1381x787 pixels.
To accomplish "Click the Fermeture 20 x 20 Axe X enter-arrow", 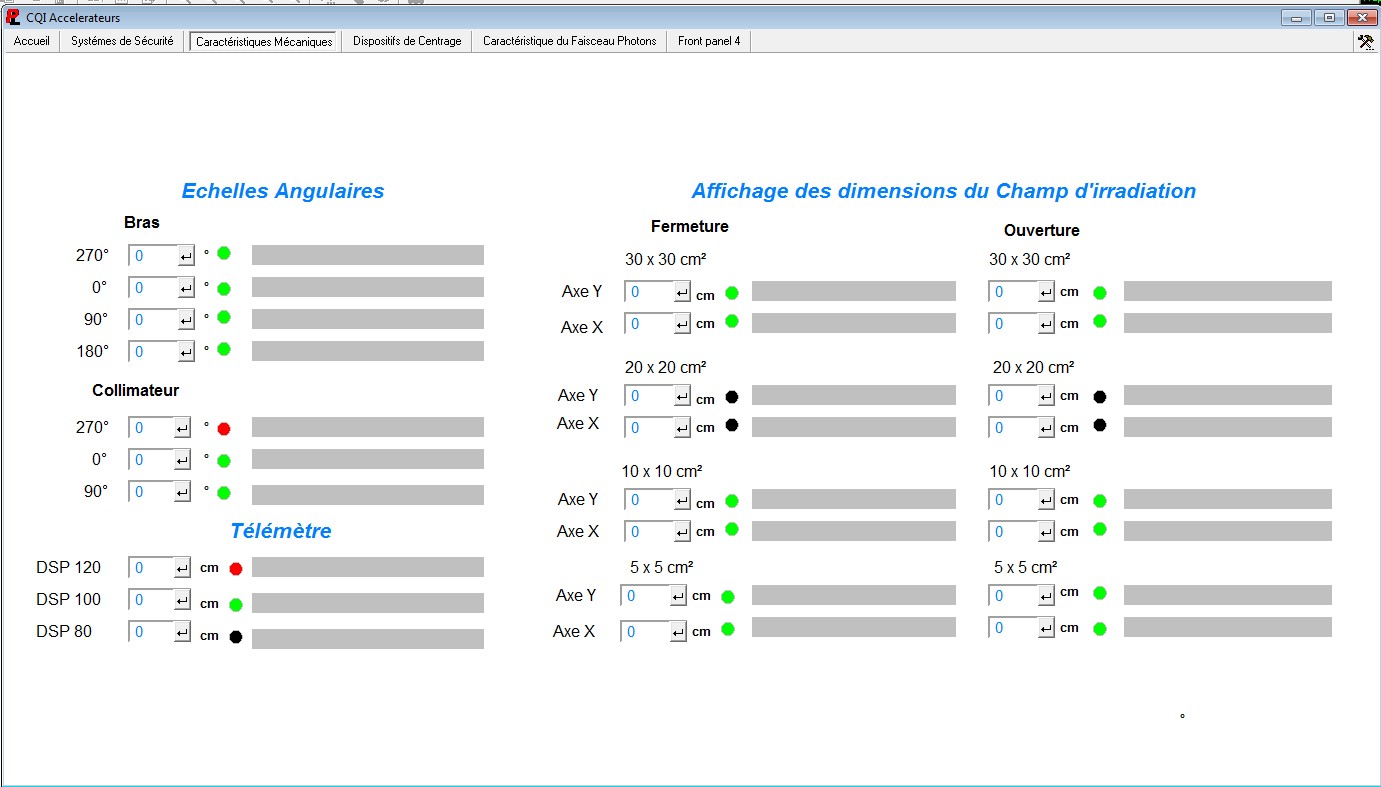I will point(682,428).
